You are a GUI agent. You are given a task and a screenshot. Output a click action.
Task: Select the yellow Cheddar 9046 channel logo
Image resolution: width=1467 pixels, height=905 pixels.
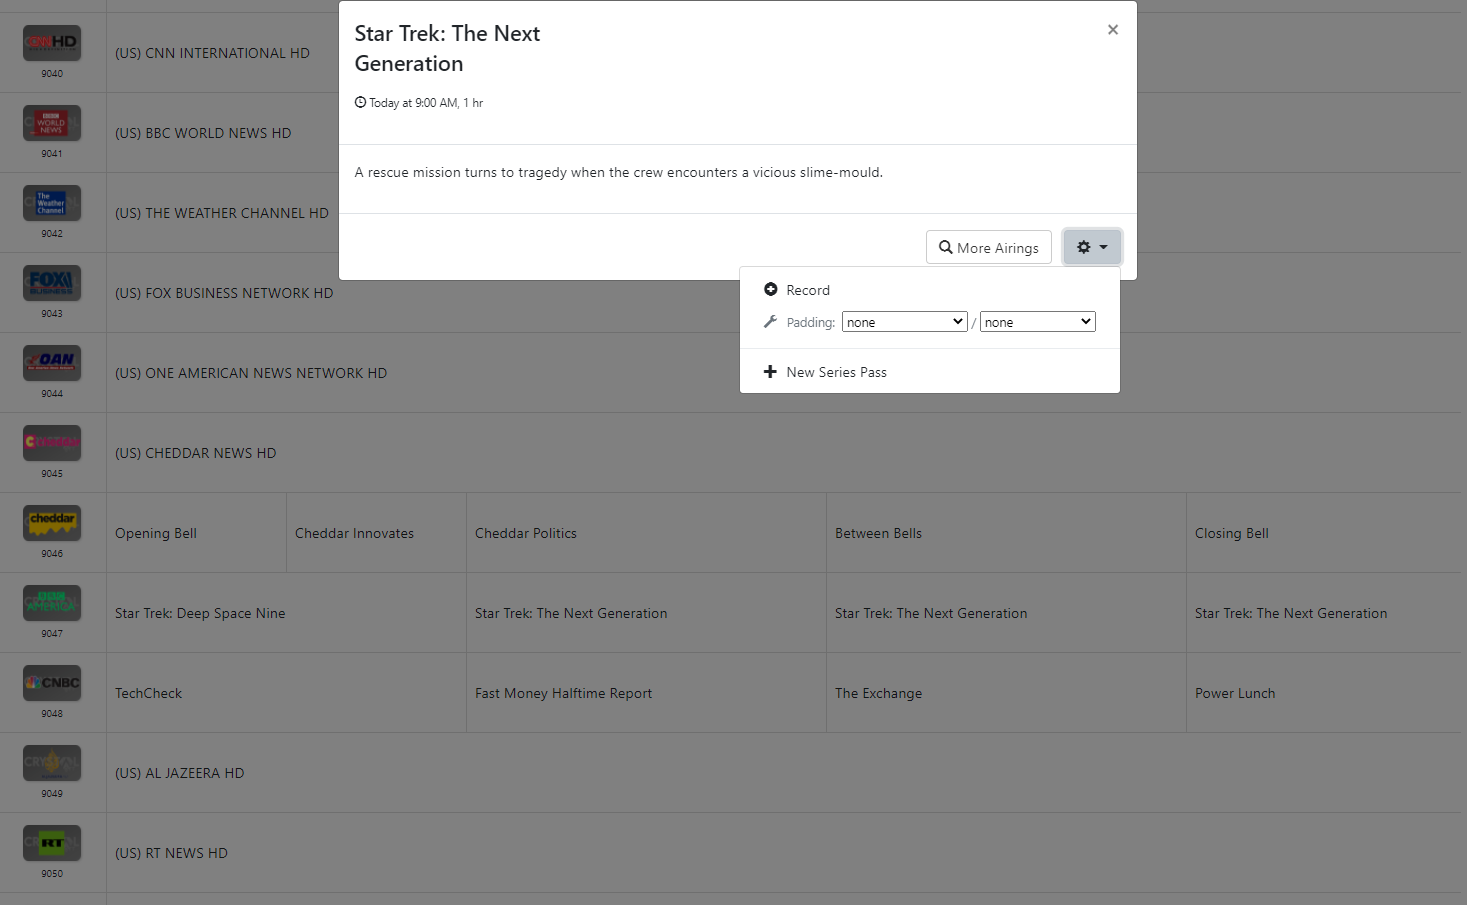[52, 523]
